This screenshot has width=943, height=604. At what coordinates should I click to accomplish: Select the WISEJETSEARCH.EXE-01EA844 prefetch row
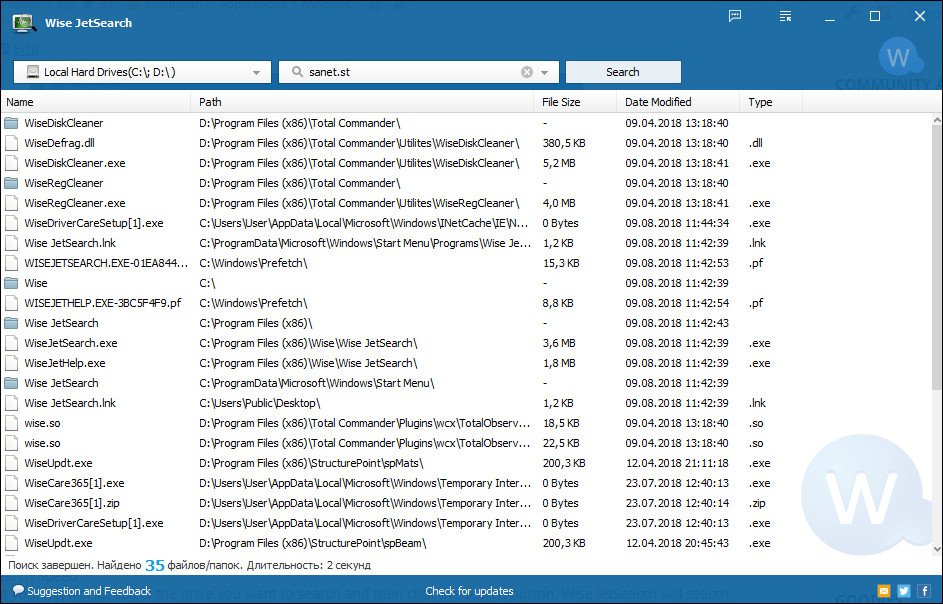(x=466, y=263)
